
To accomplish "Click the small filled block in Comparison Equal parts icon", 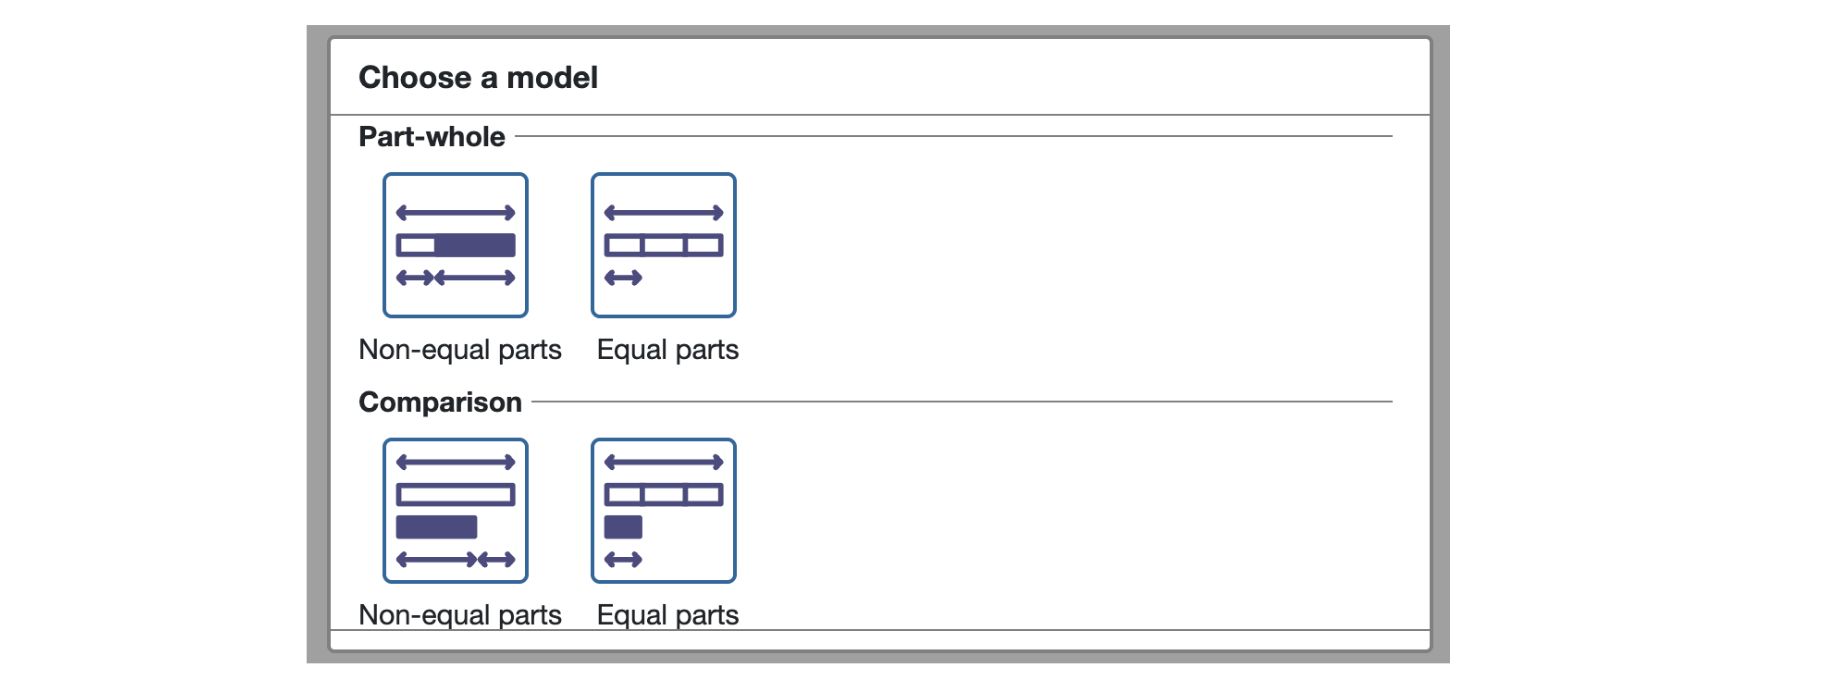I will pyautogui.click(x=623, y=527).
